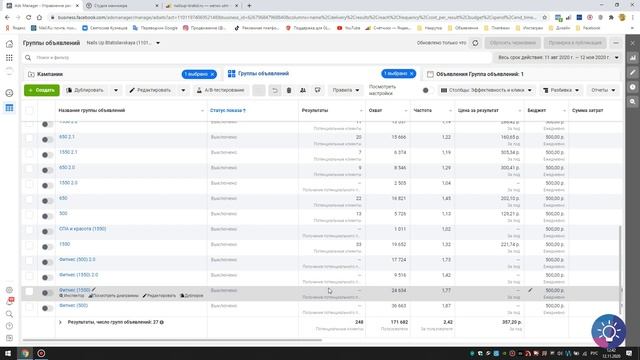Close the right dark side panel with X
Viewport: 640px width, 360px height.
(633, 43)
